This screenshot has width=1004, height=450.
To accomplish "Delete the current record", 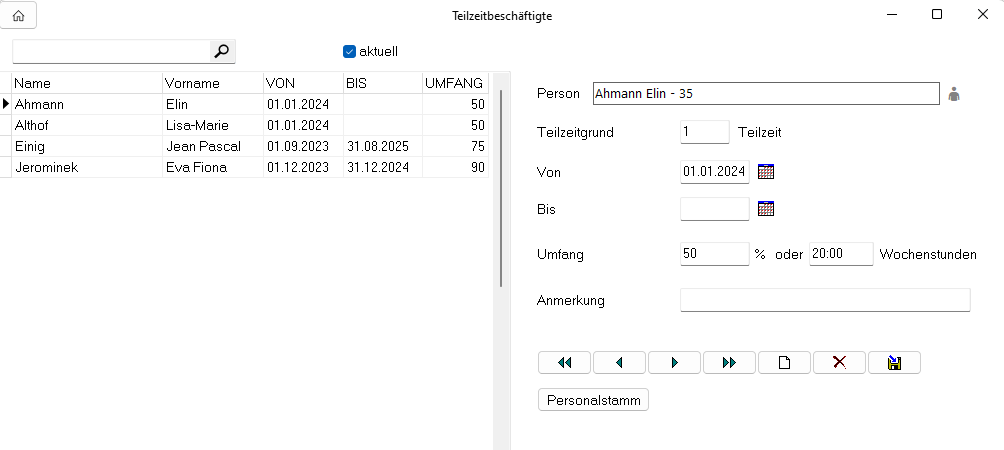I will click(840, 362).
